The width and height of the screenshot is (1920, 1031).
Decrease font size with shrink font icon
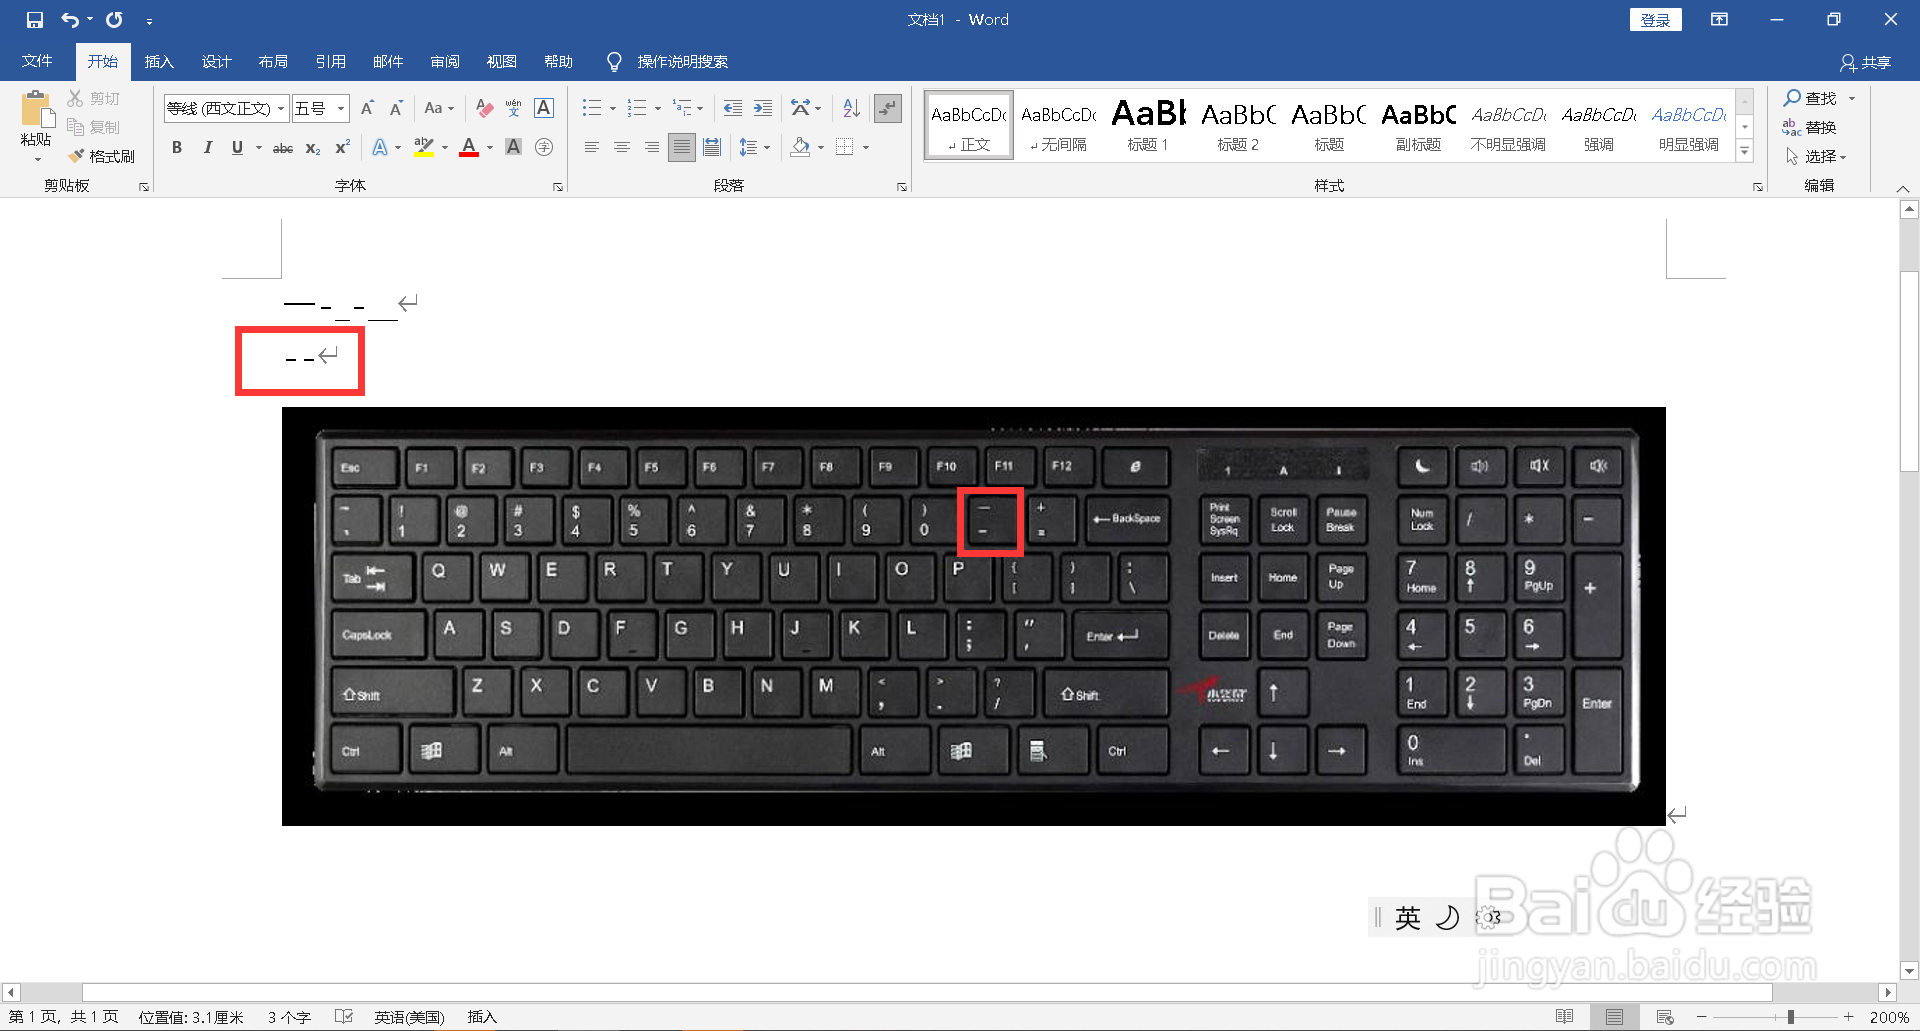[x=396, y=108]
